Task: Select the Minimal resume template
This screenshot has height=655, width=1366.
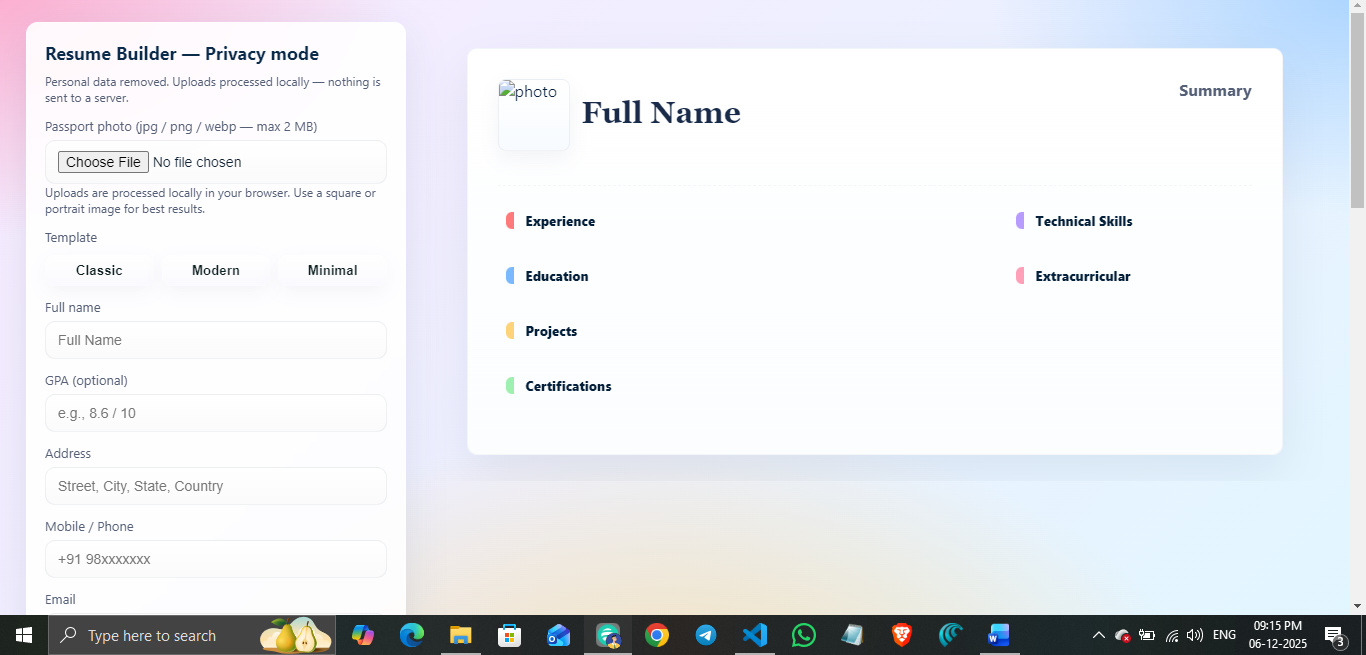Action: pos(332,270)
